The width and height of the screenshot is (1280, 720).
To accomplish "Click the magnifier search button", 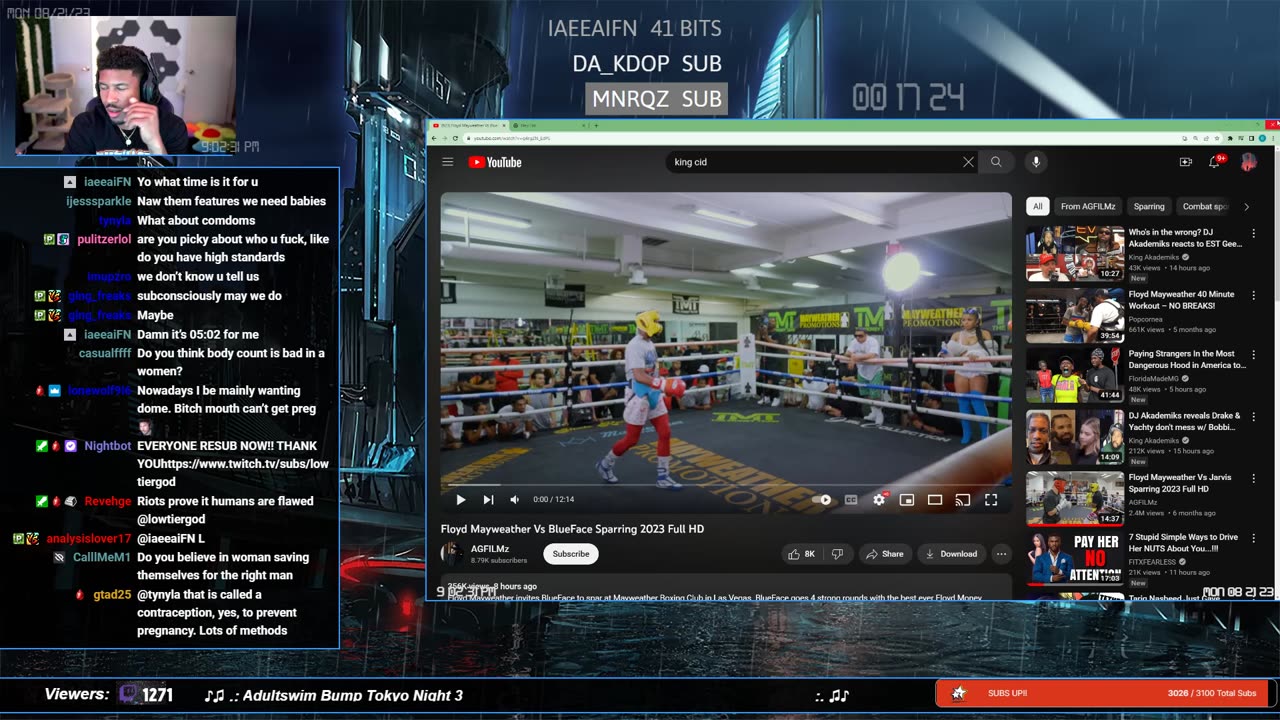I will [x=996, y=162].
